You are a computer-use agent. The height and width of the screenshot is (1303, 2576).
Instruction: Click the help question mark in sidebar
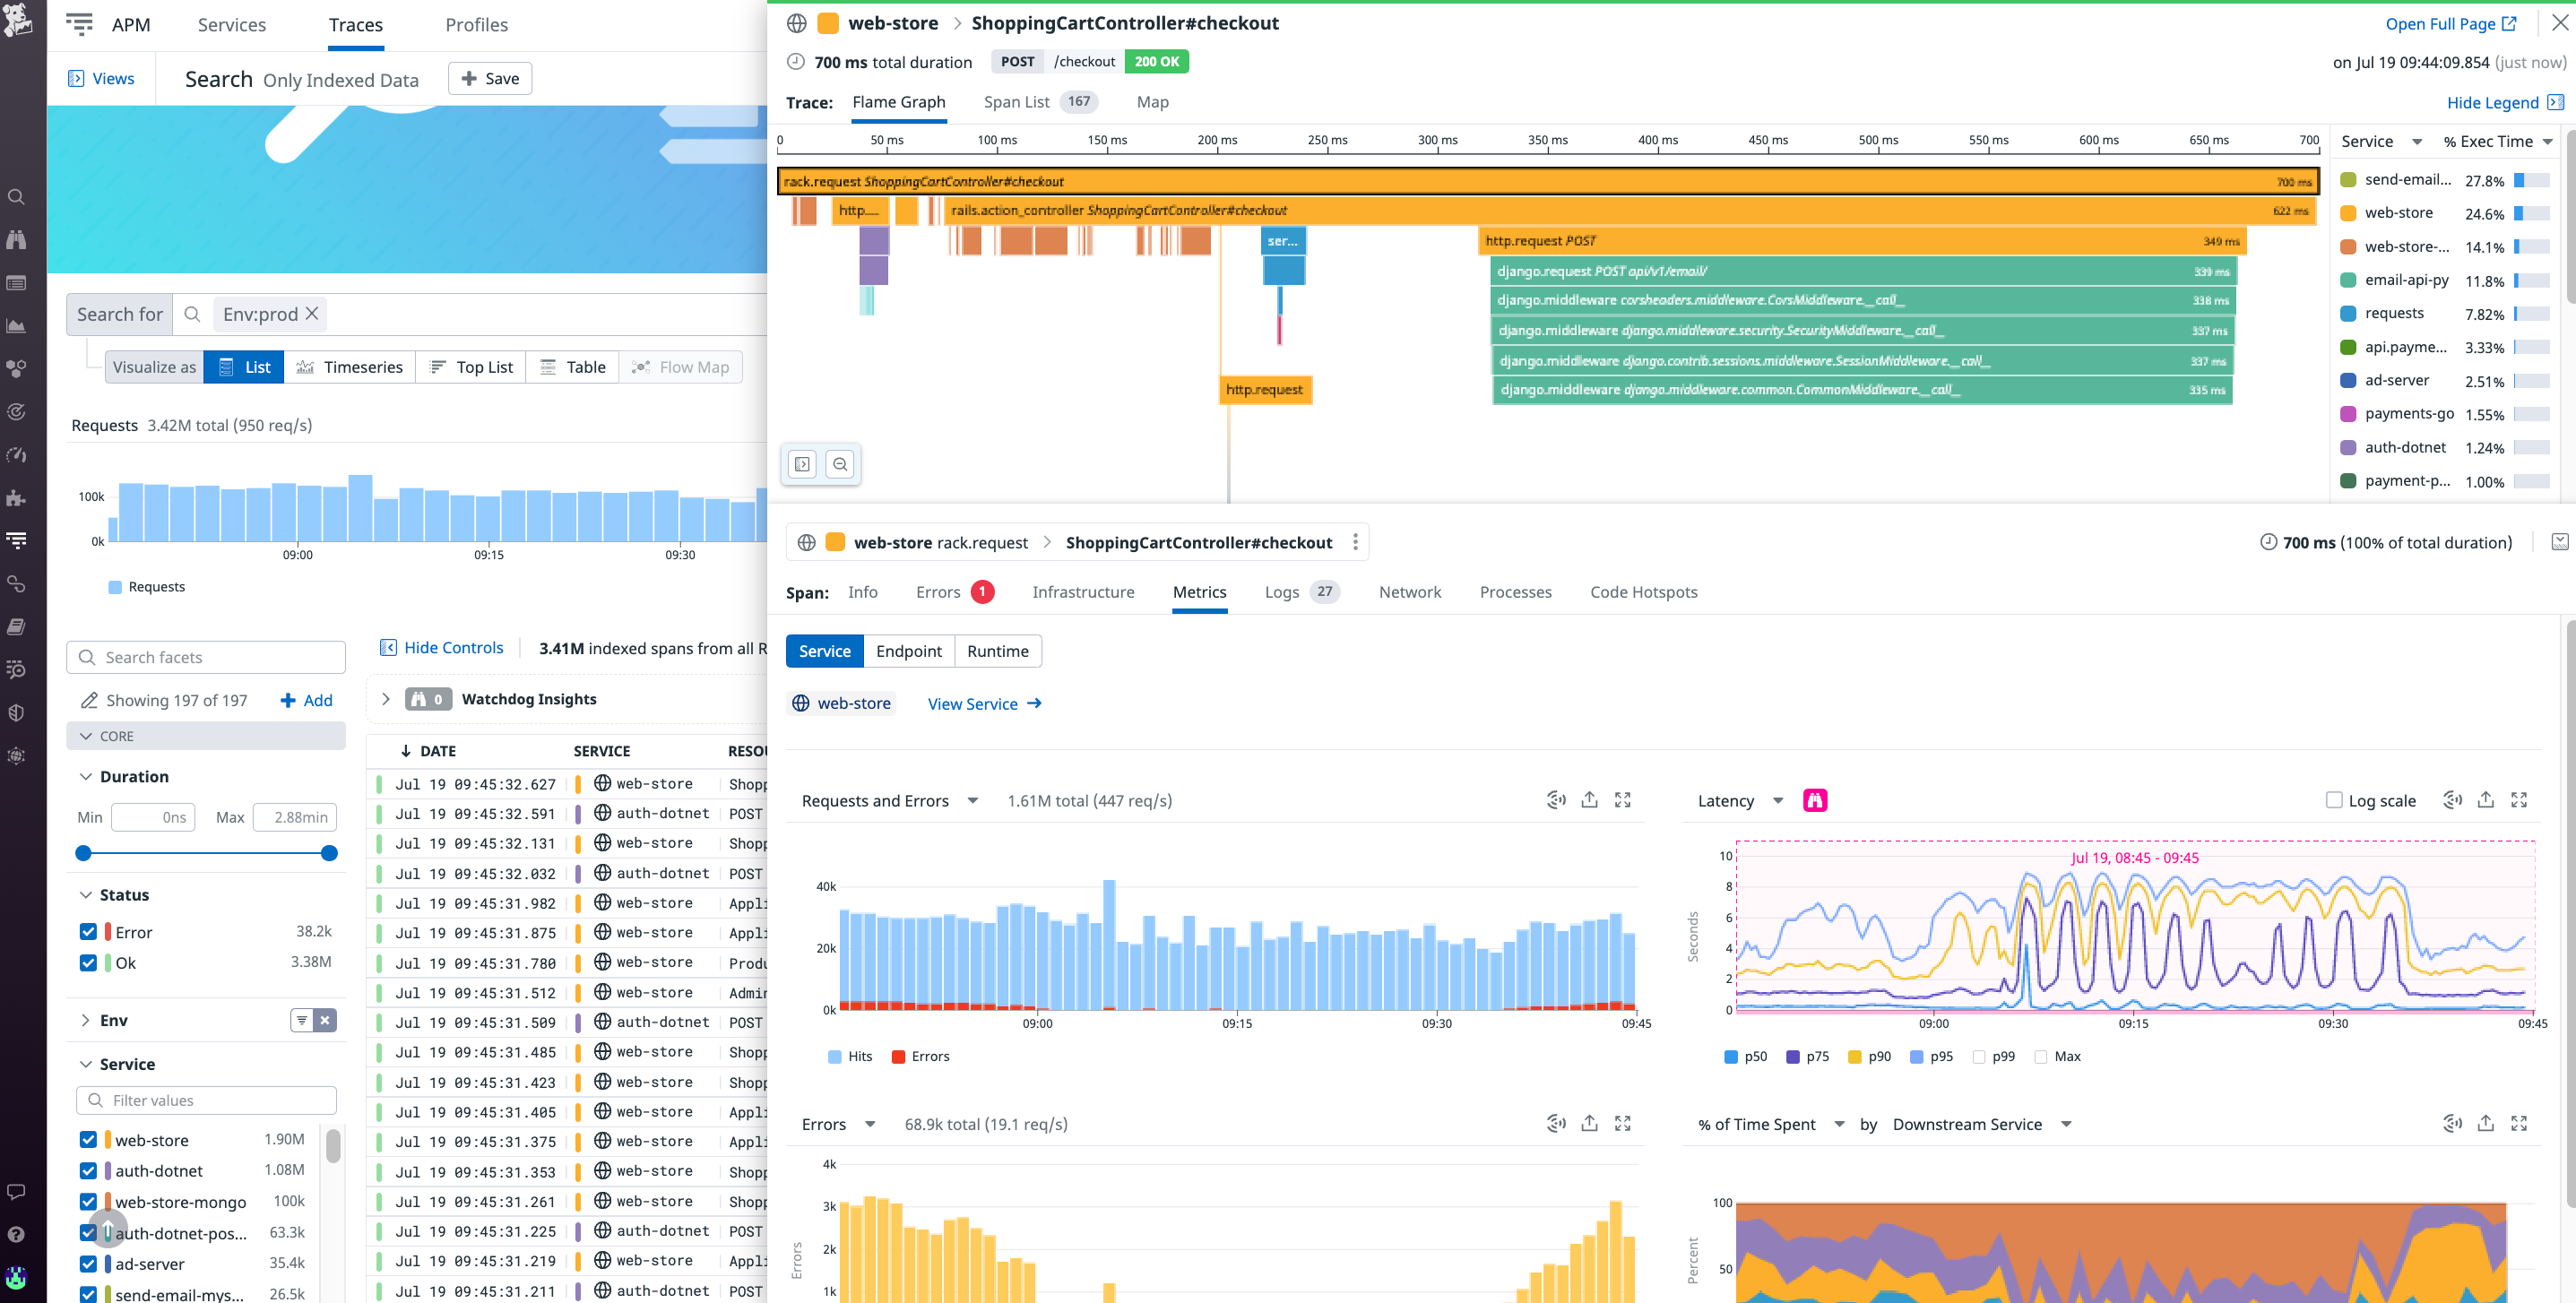click(x=17, y=1234)
